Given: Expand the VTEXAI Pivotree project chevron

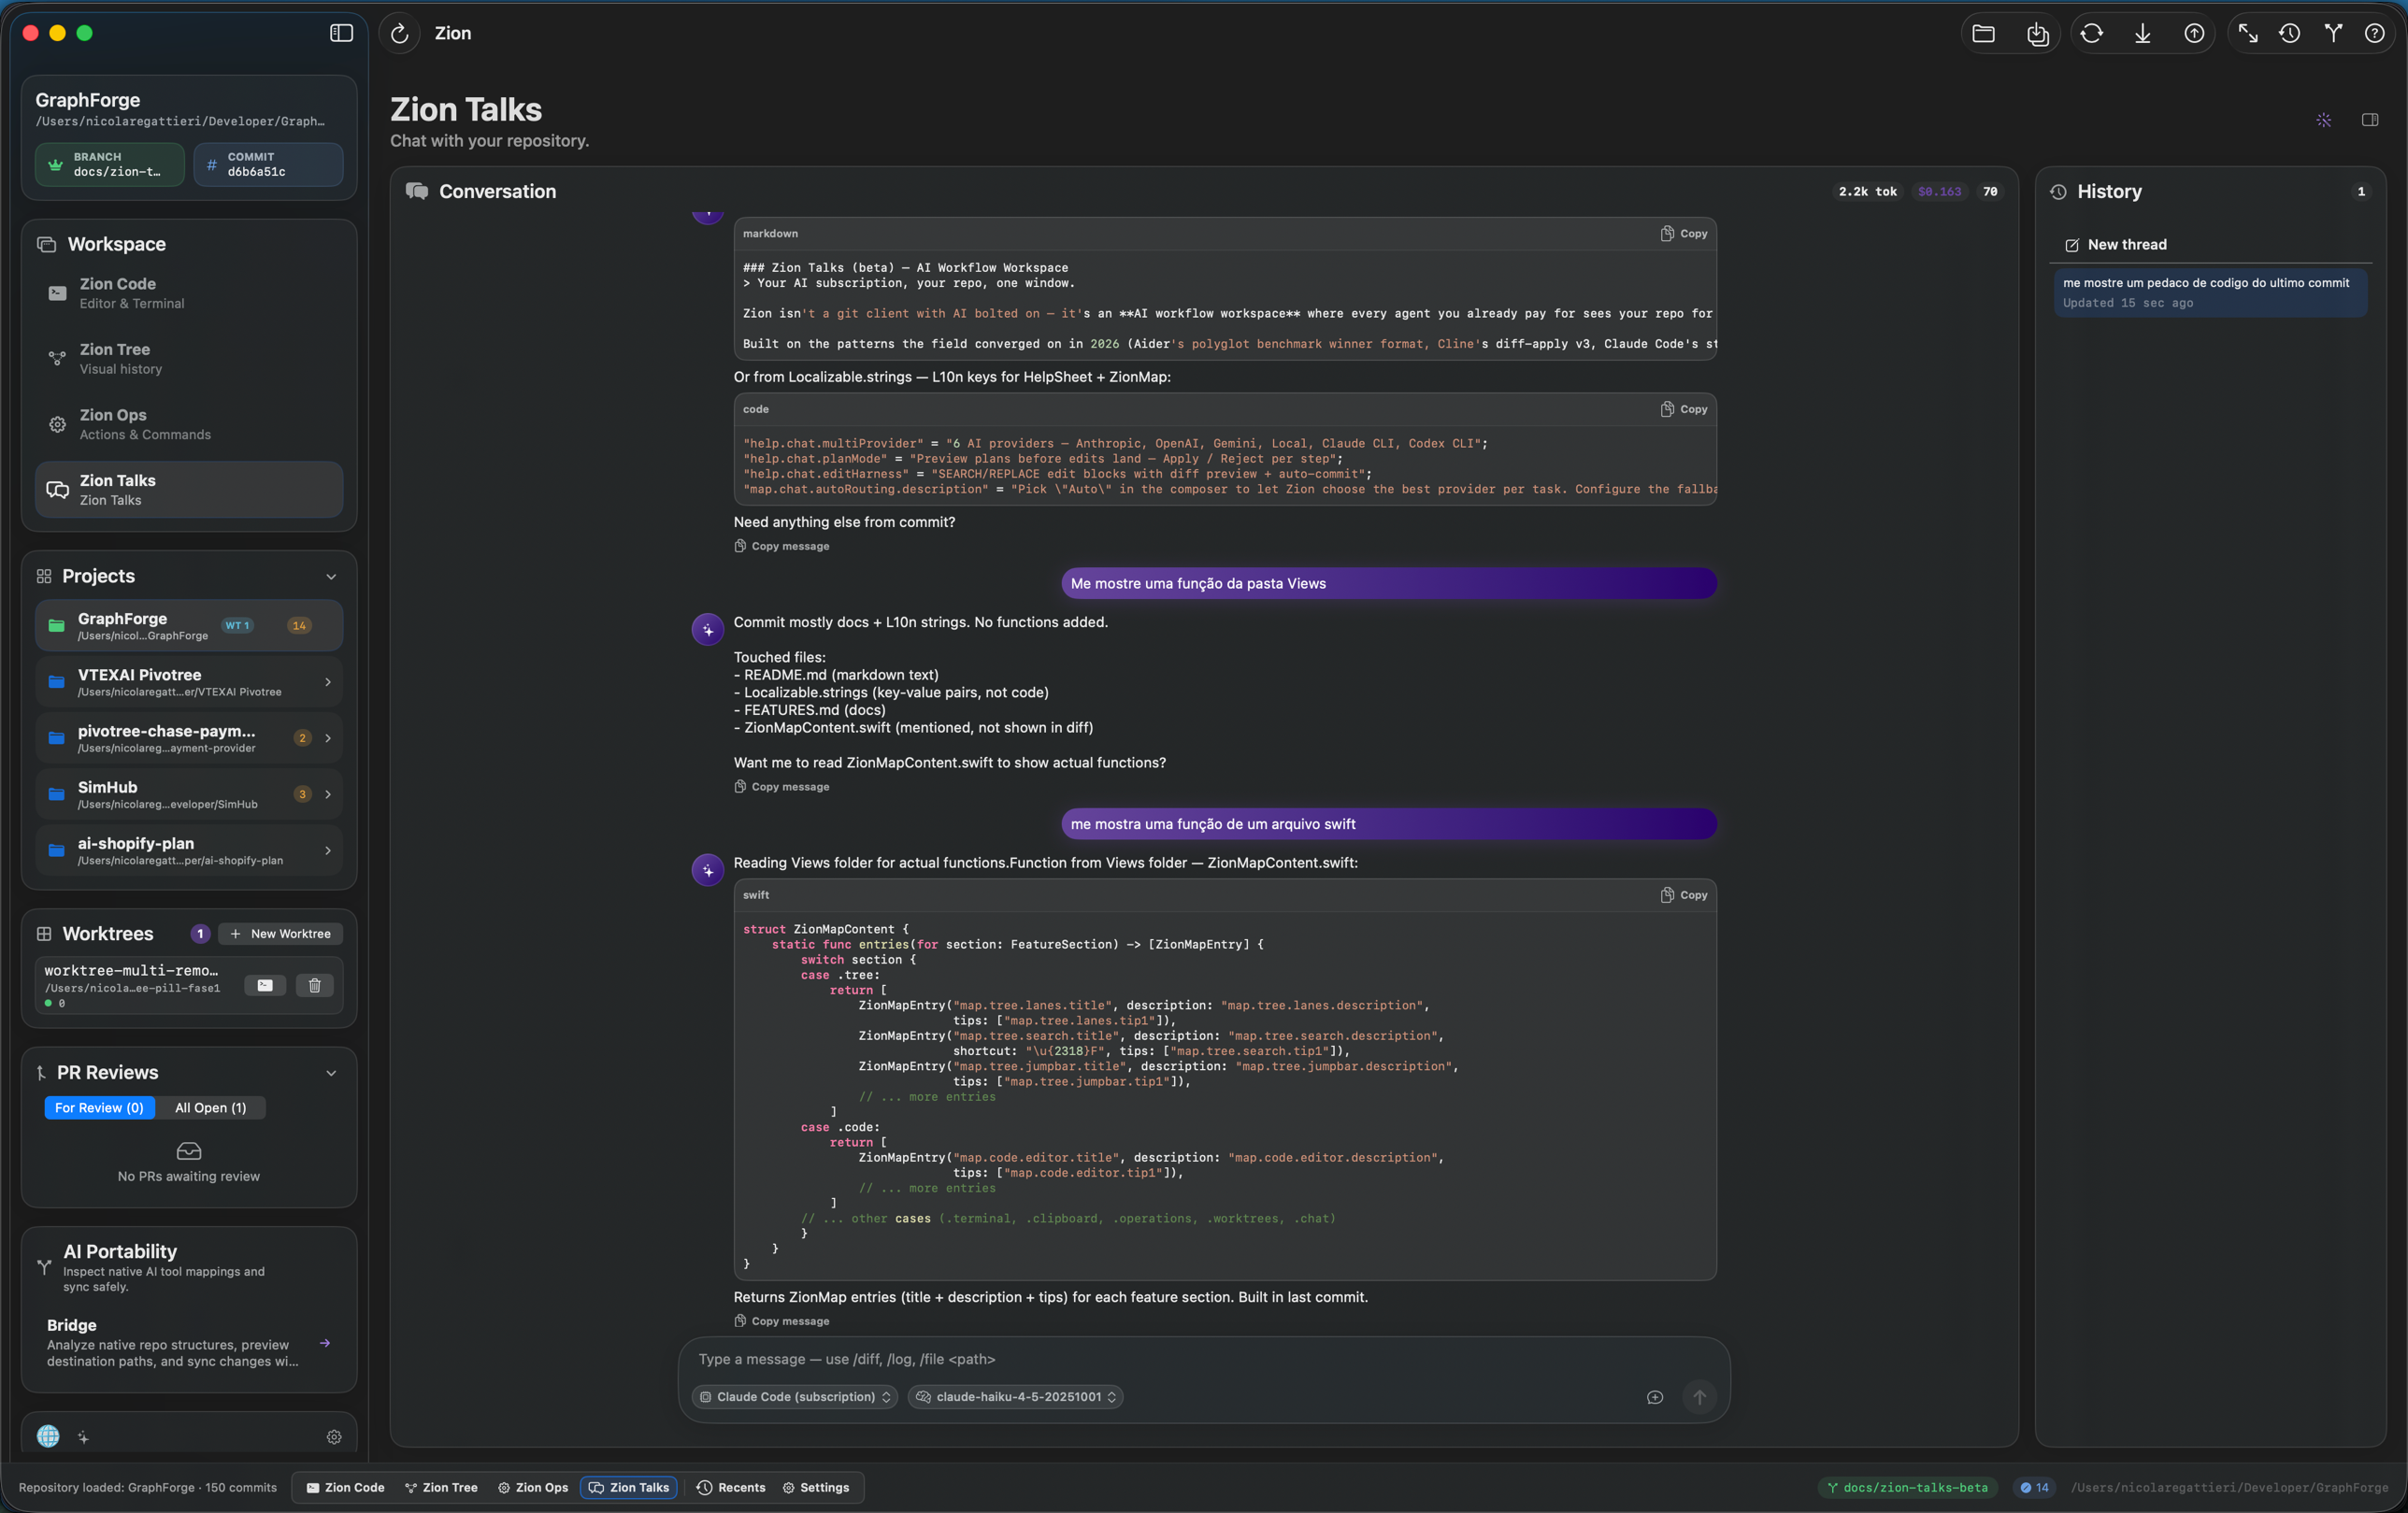Looking at the screenshot, I should pos(328,682).
